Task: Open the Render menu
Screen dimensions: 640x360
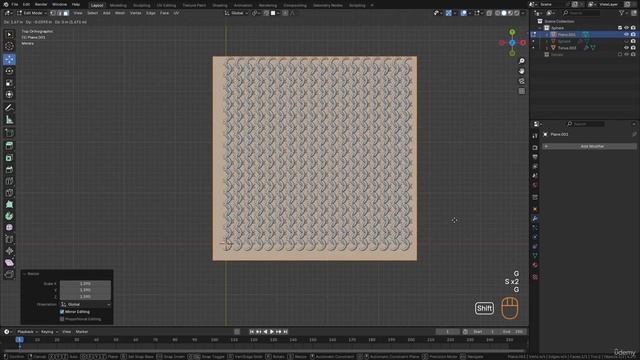Action: click(x=41, y=4)
